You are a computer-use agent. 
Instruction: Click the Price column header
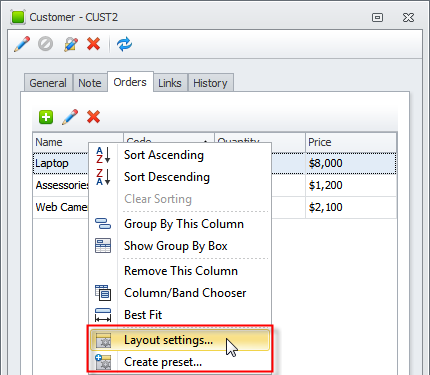[x=351, y=142]
